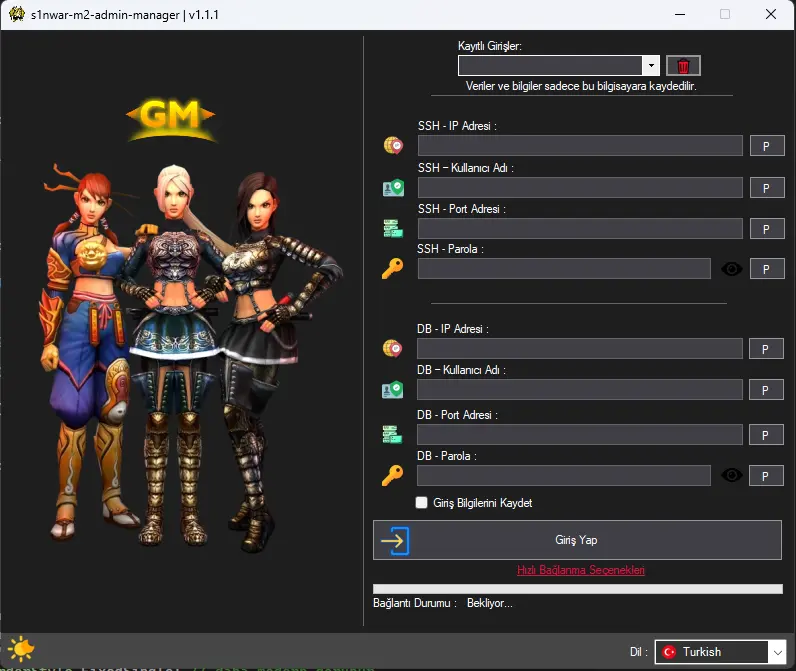Click the P button beside SSH IP Adresi
This screenshot has width=796, height=671.
(766, 146)
